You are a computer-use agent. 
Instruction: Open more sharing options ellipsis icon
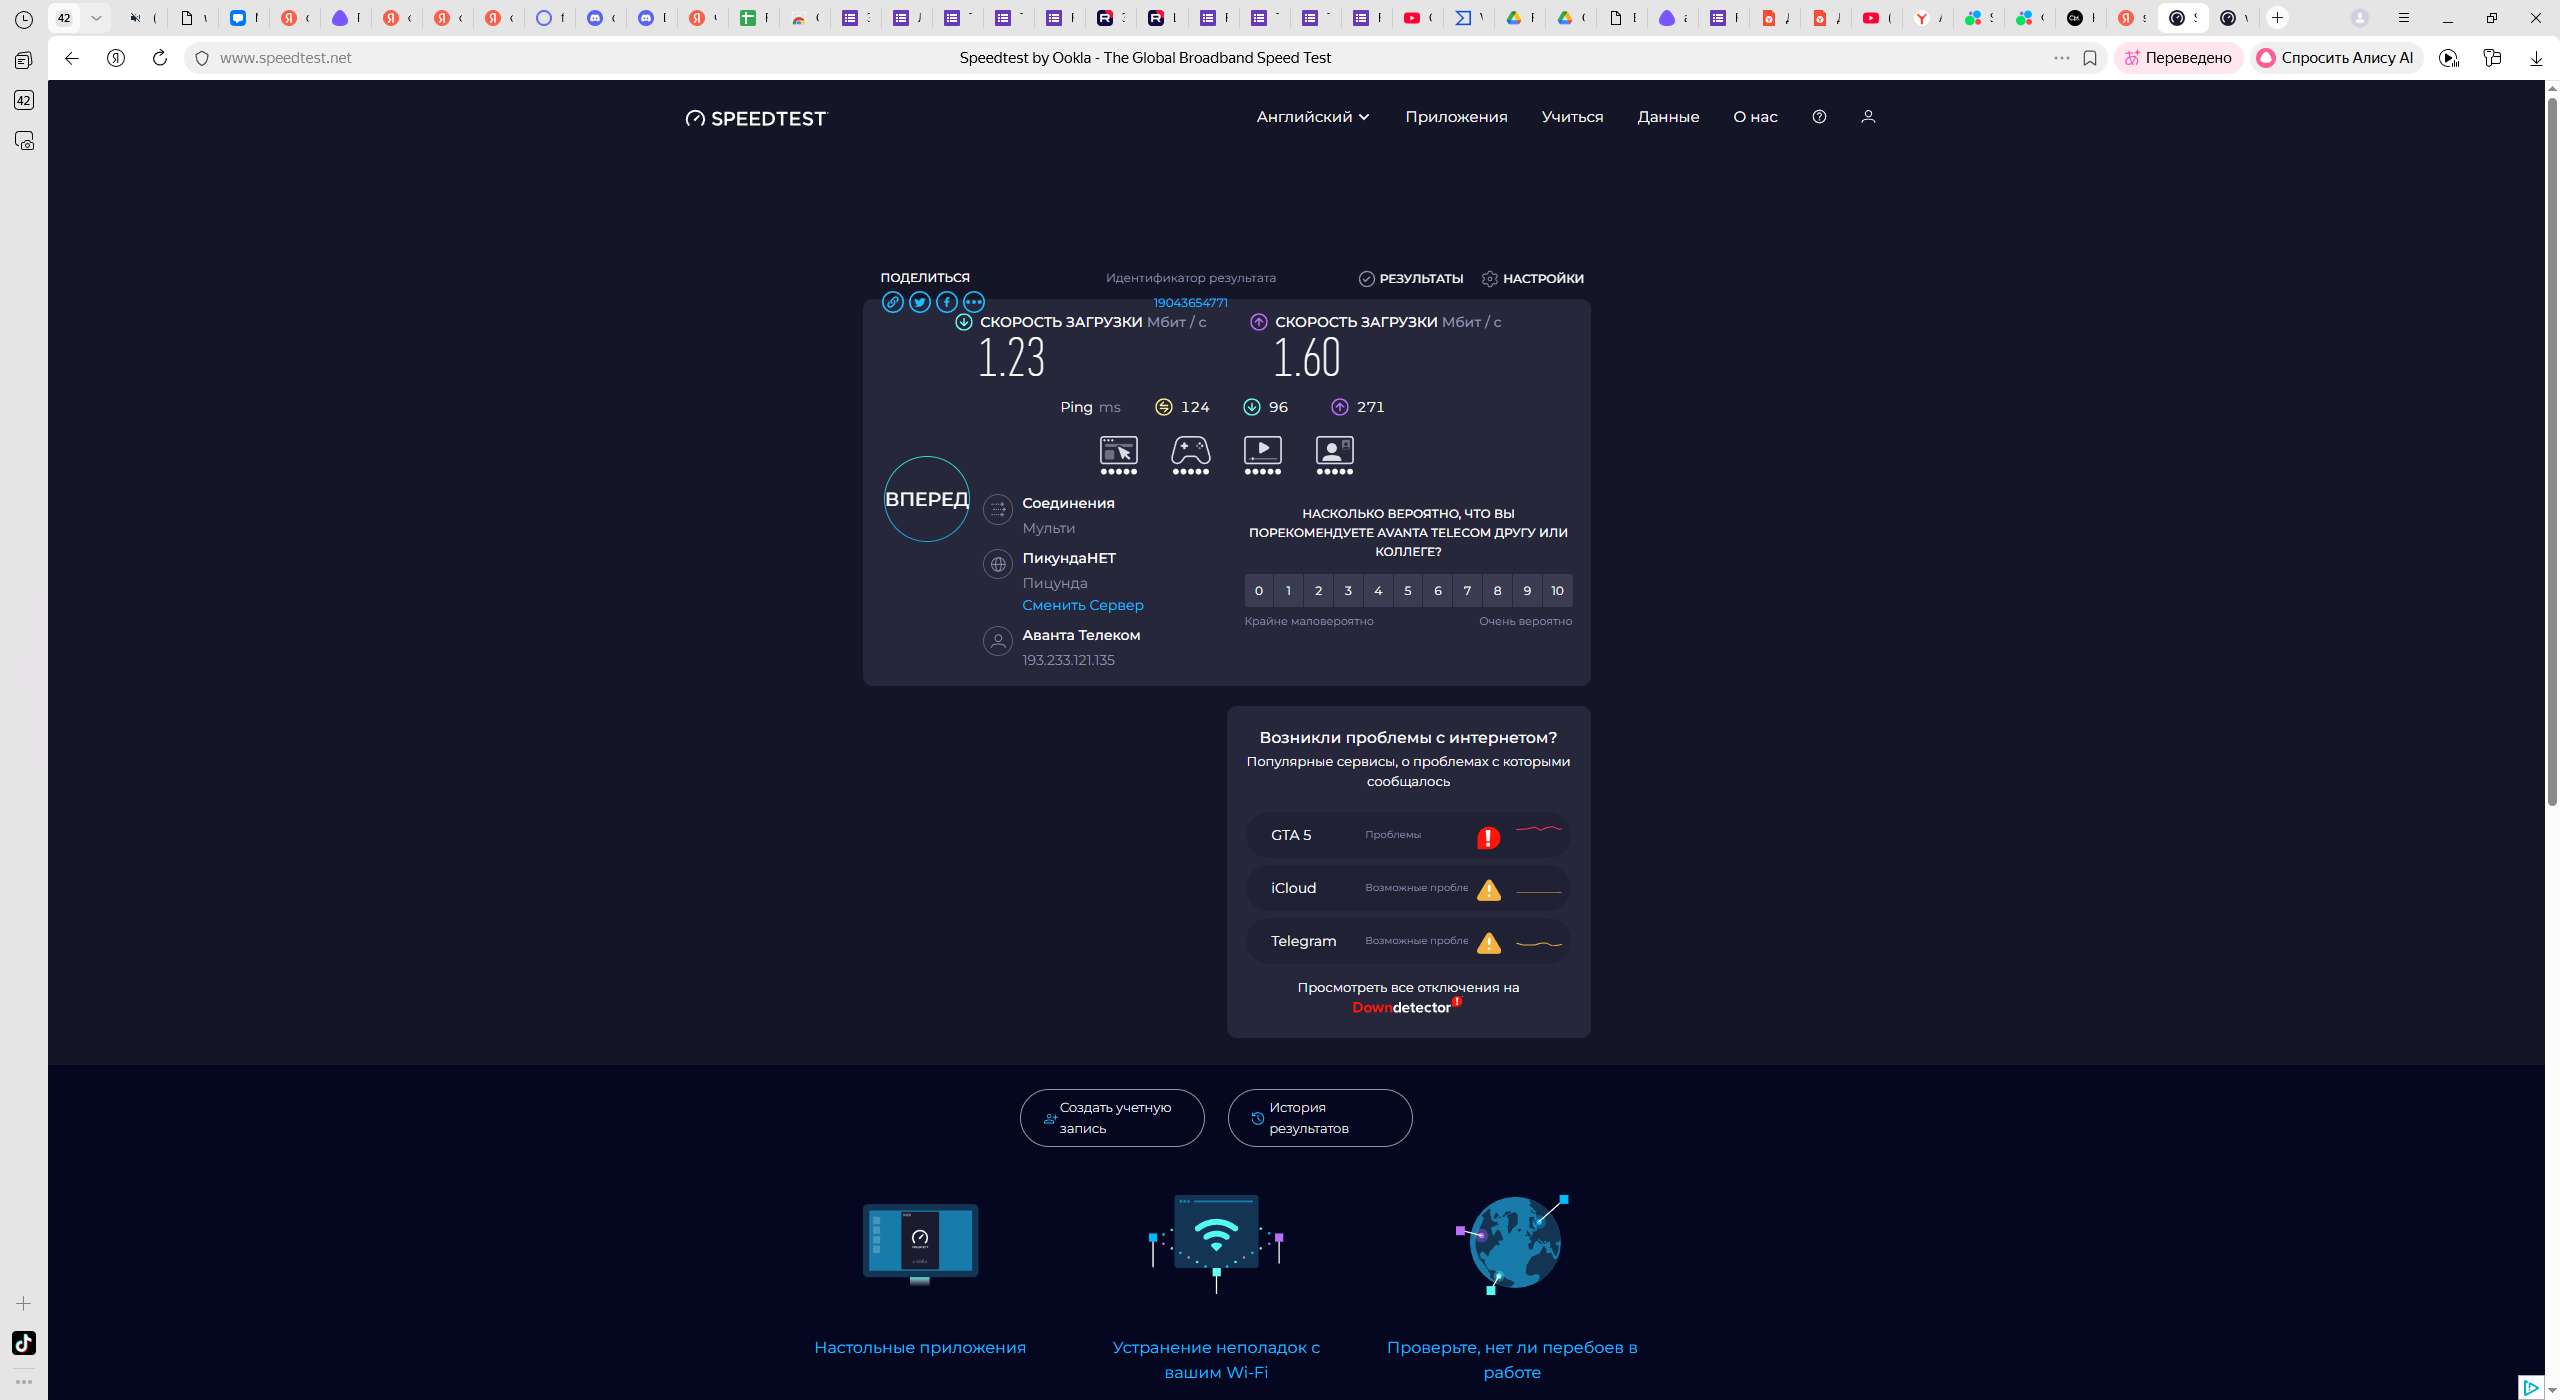(x=973, y=302)
